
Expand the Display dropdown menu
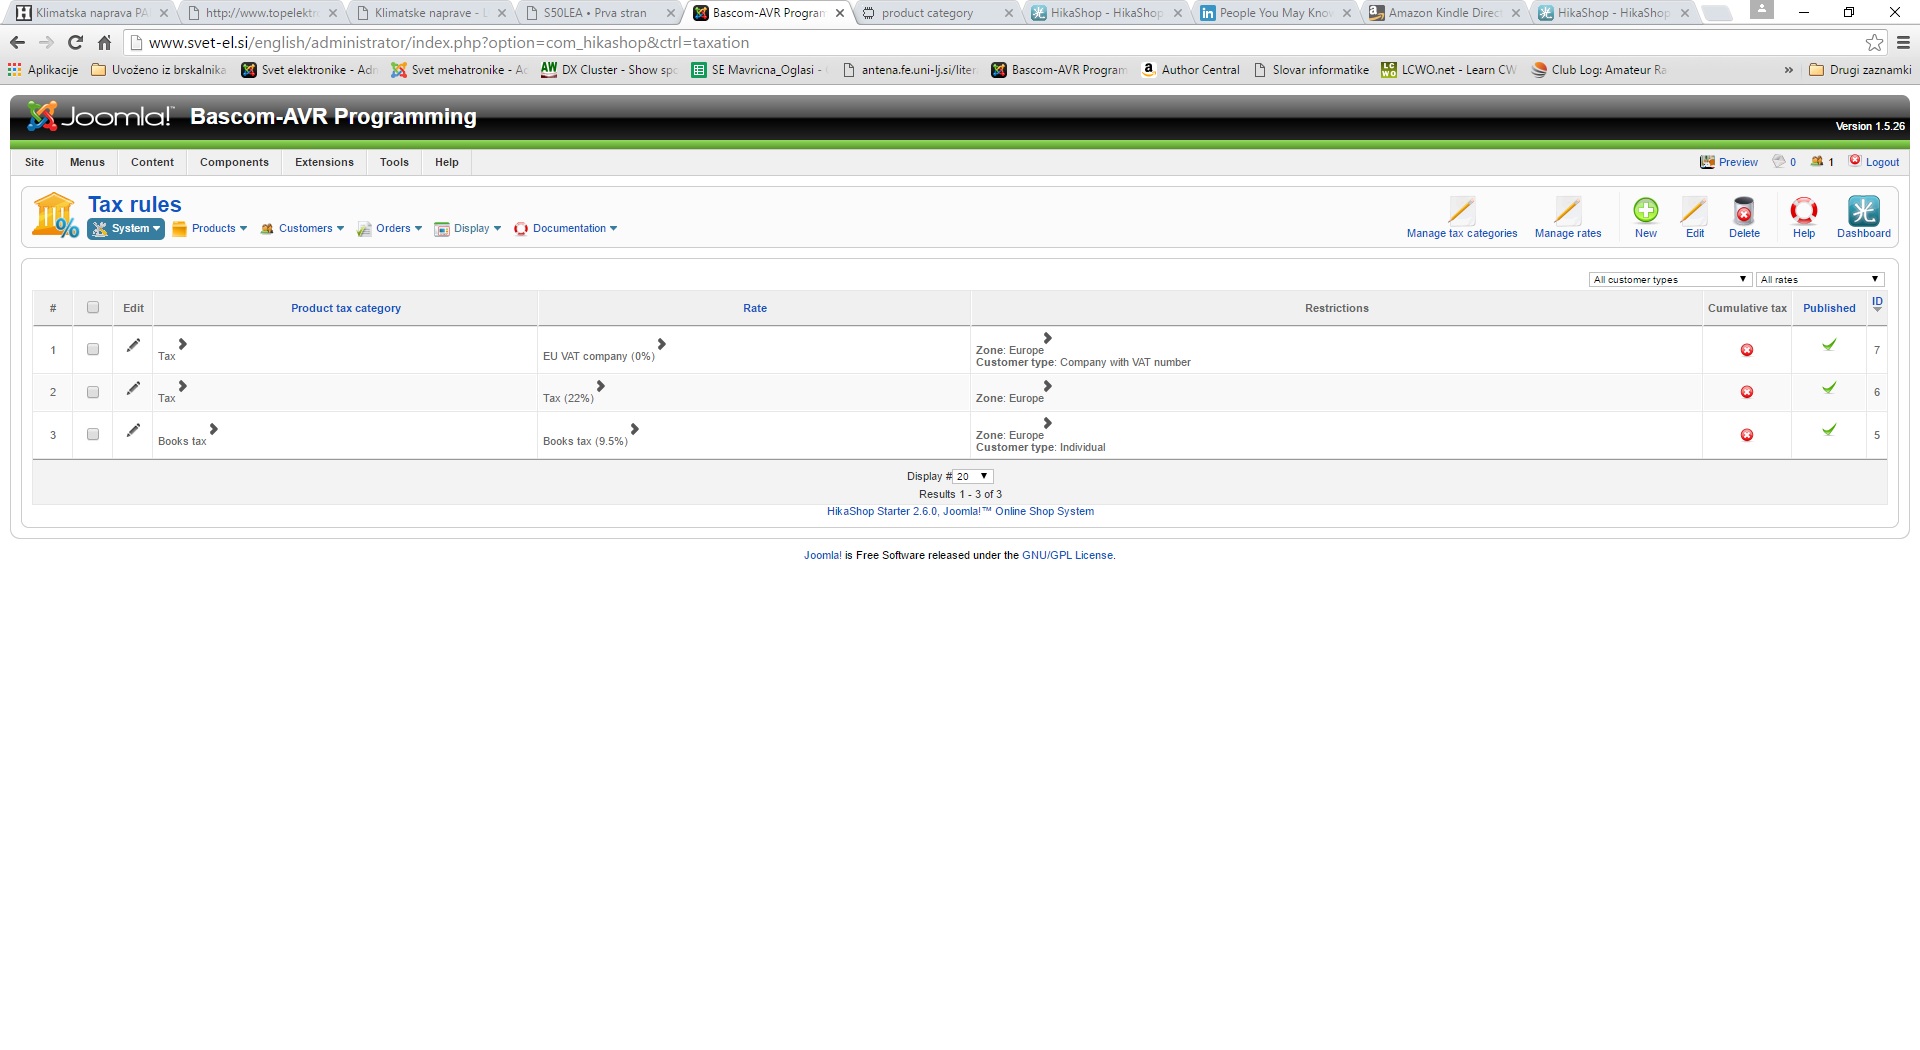[468, 229]
